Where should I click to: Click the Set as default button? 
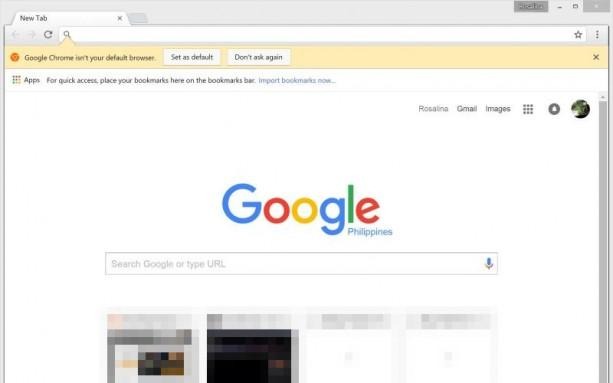[192, 57]
